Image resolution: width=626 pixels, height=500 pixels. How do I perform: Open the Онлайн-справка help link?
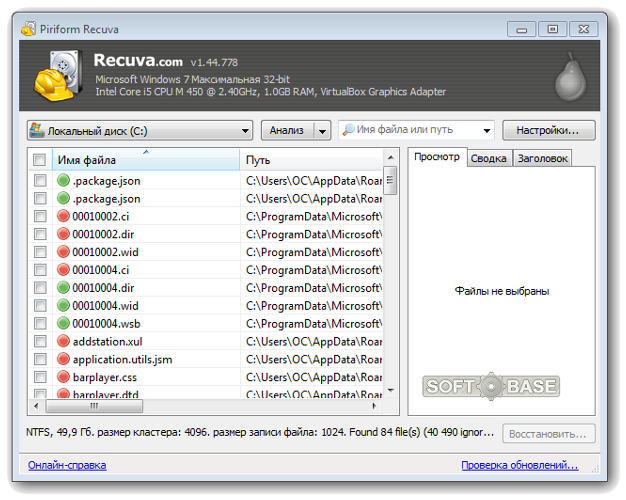pos(67,465)
